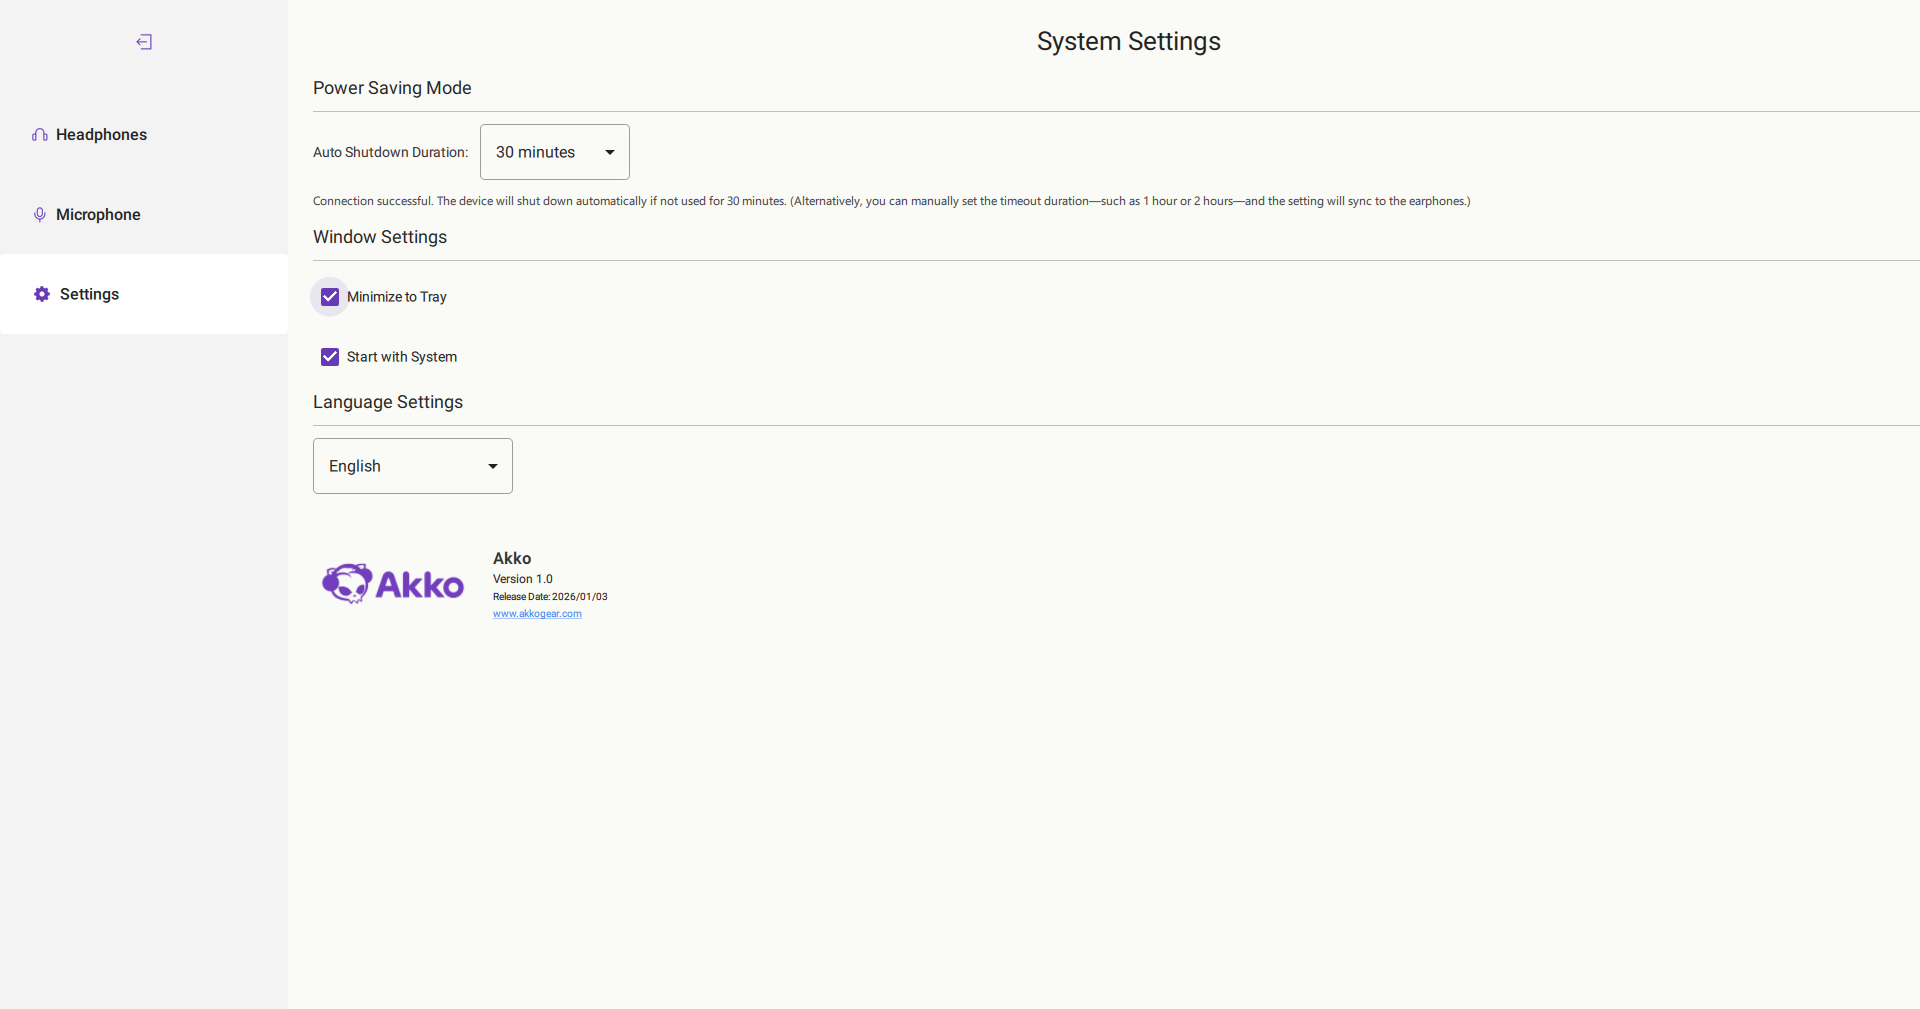Viewport: 1920px width, 1009px height.
Task: Click the Version 1.0 text
Action: 522,579
